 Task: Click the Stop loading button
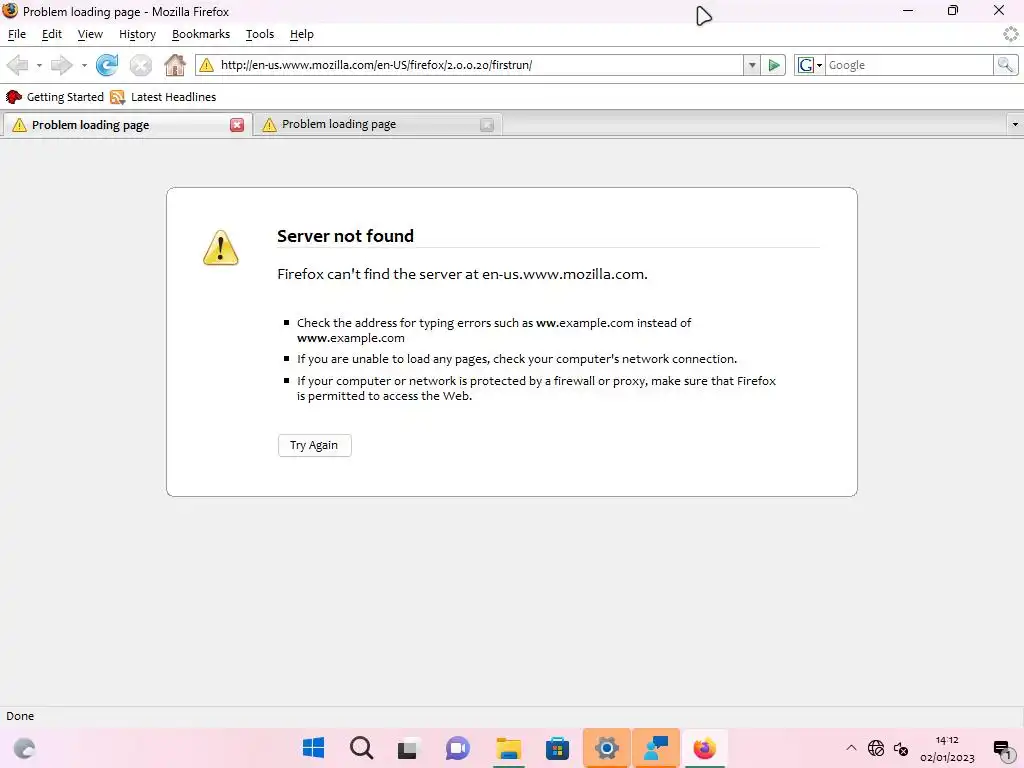(x=140, y=65)
